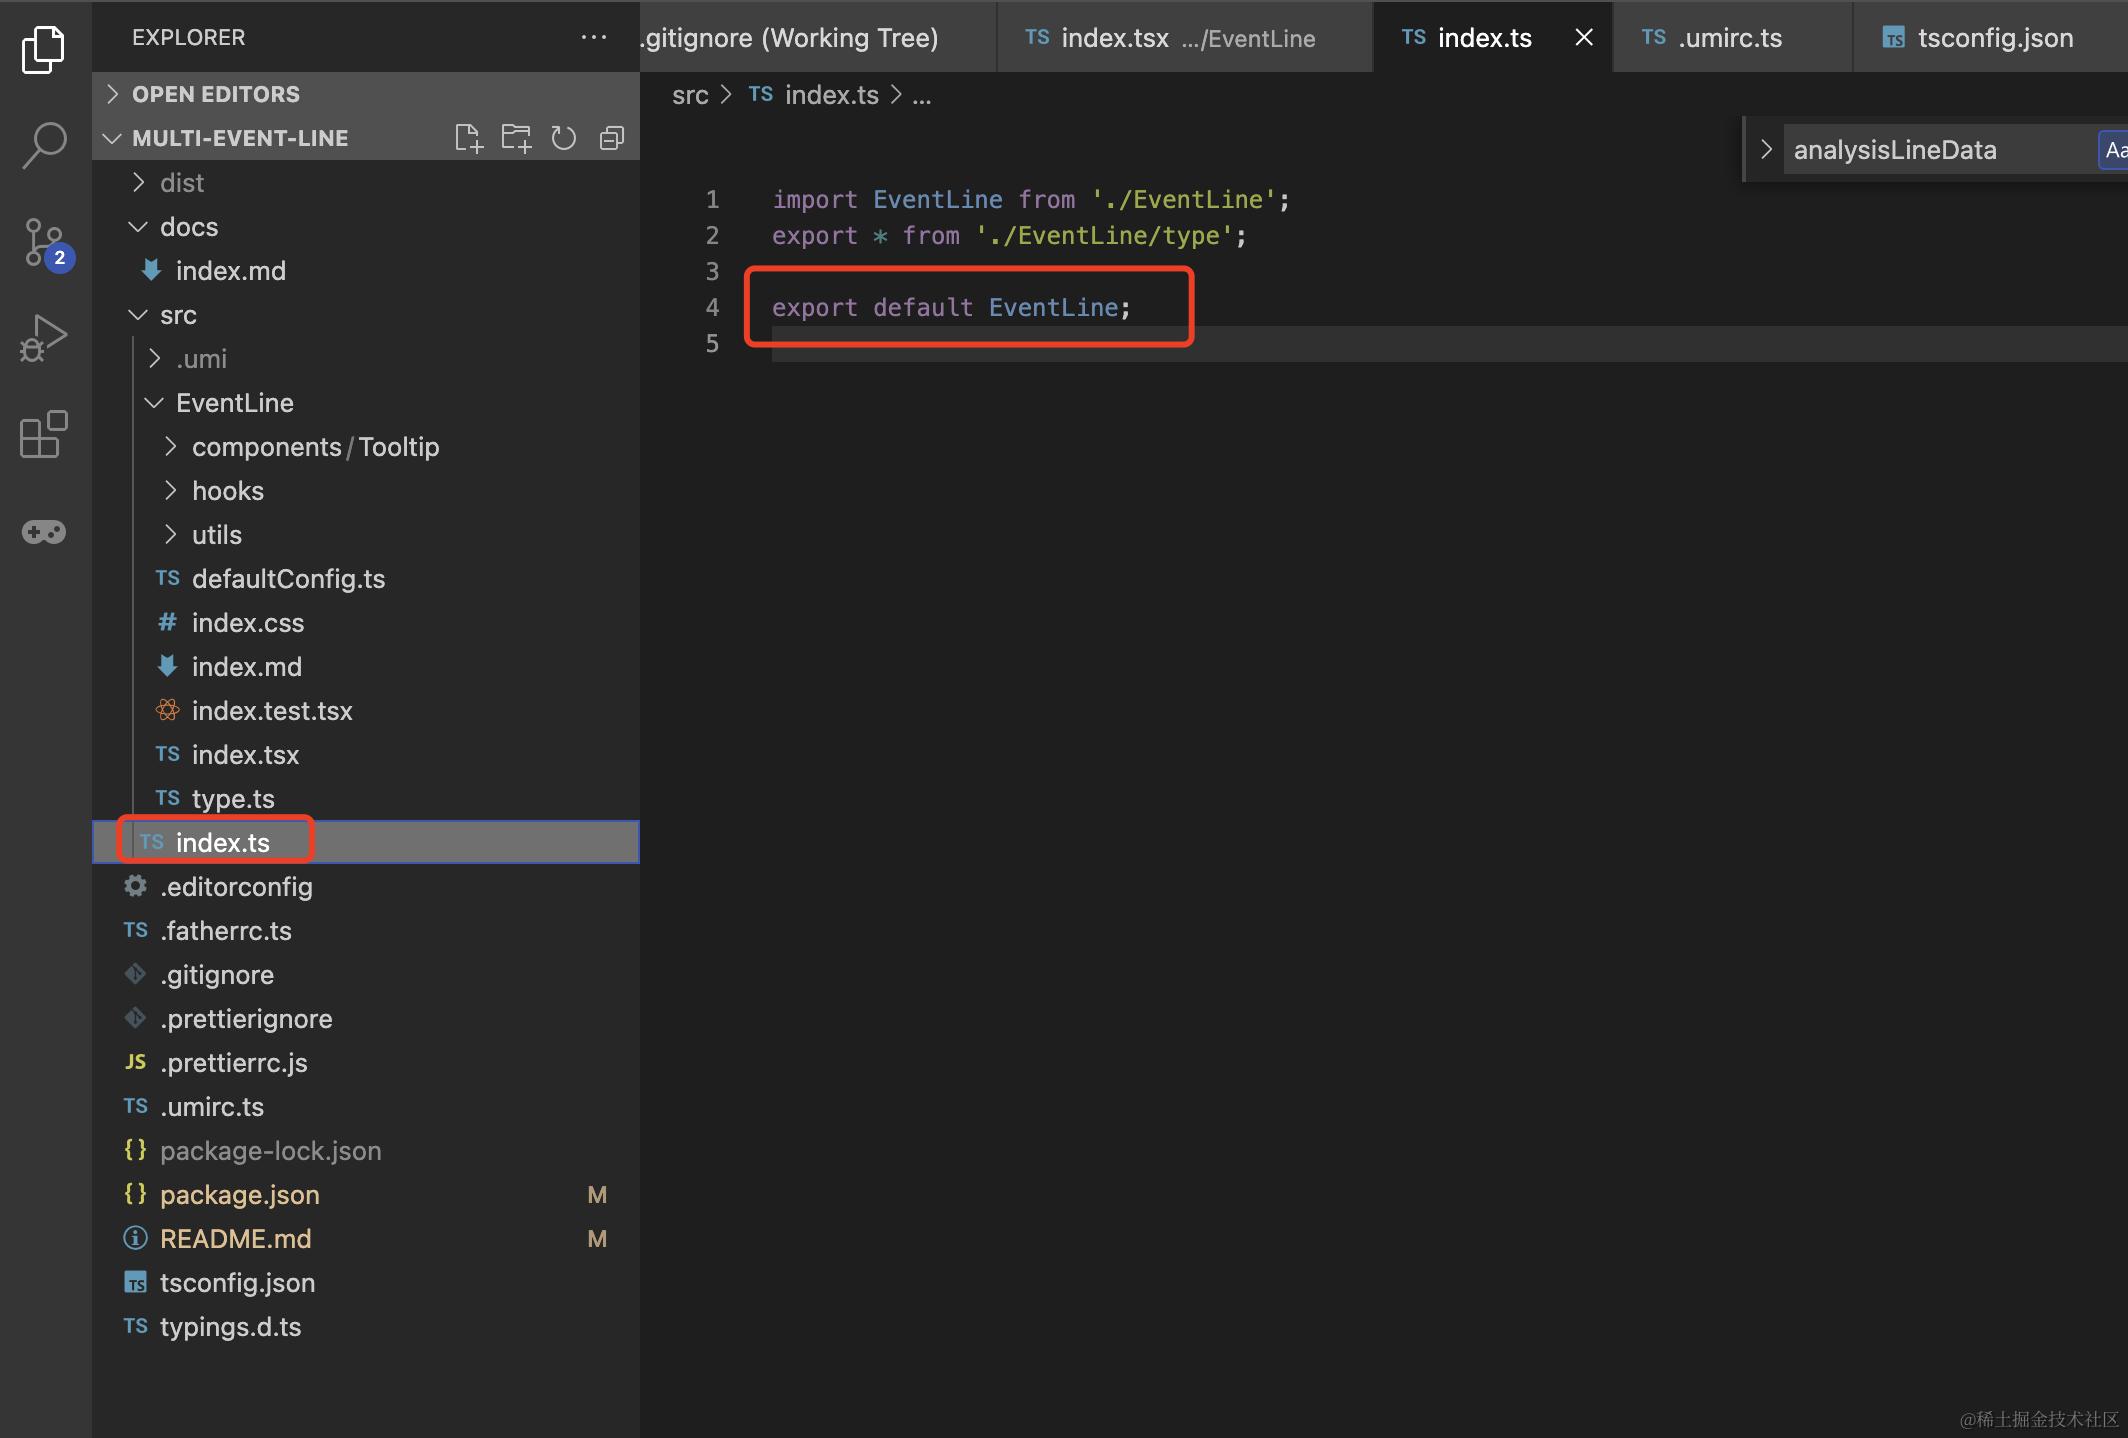Open defaultConfig.ts file

coord(366,578)
